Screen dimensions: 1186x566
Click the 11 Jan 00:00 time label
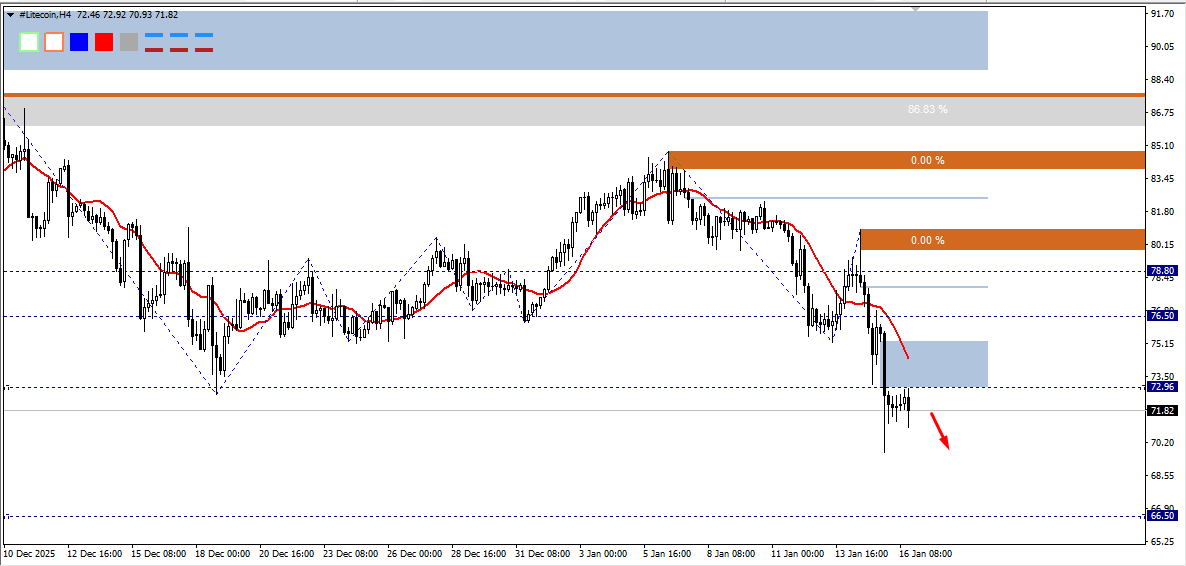(x=799, y=554)
